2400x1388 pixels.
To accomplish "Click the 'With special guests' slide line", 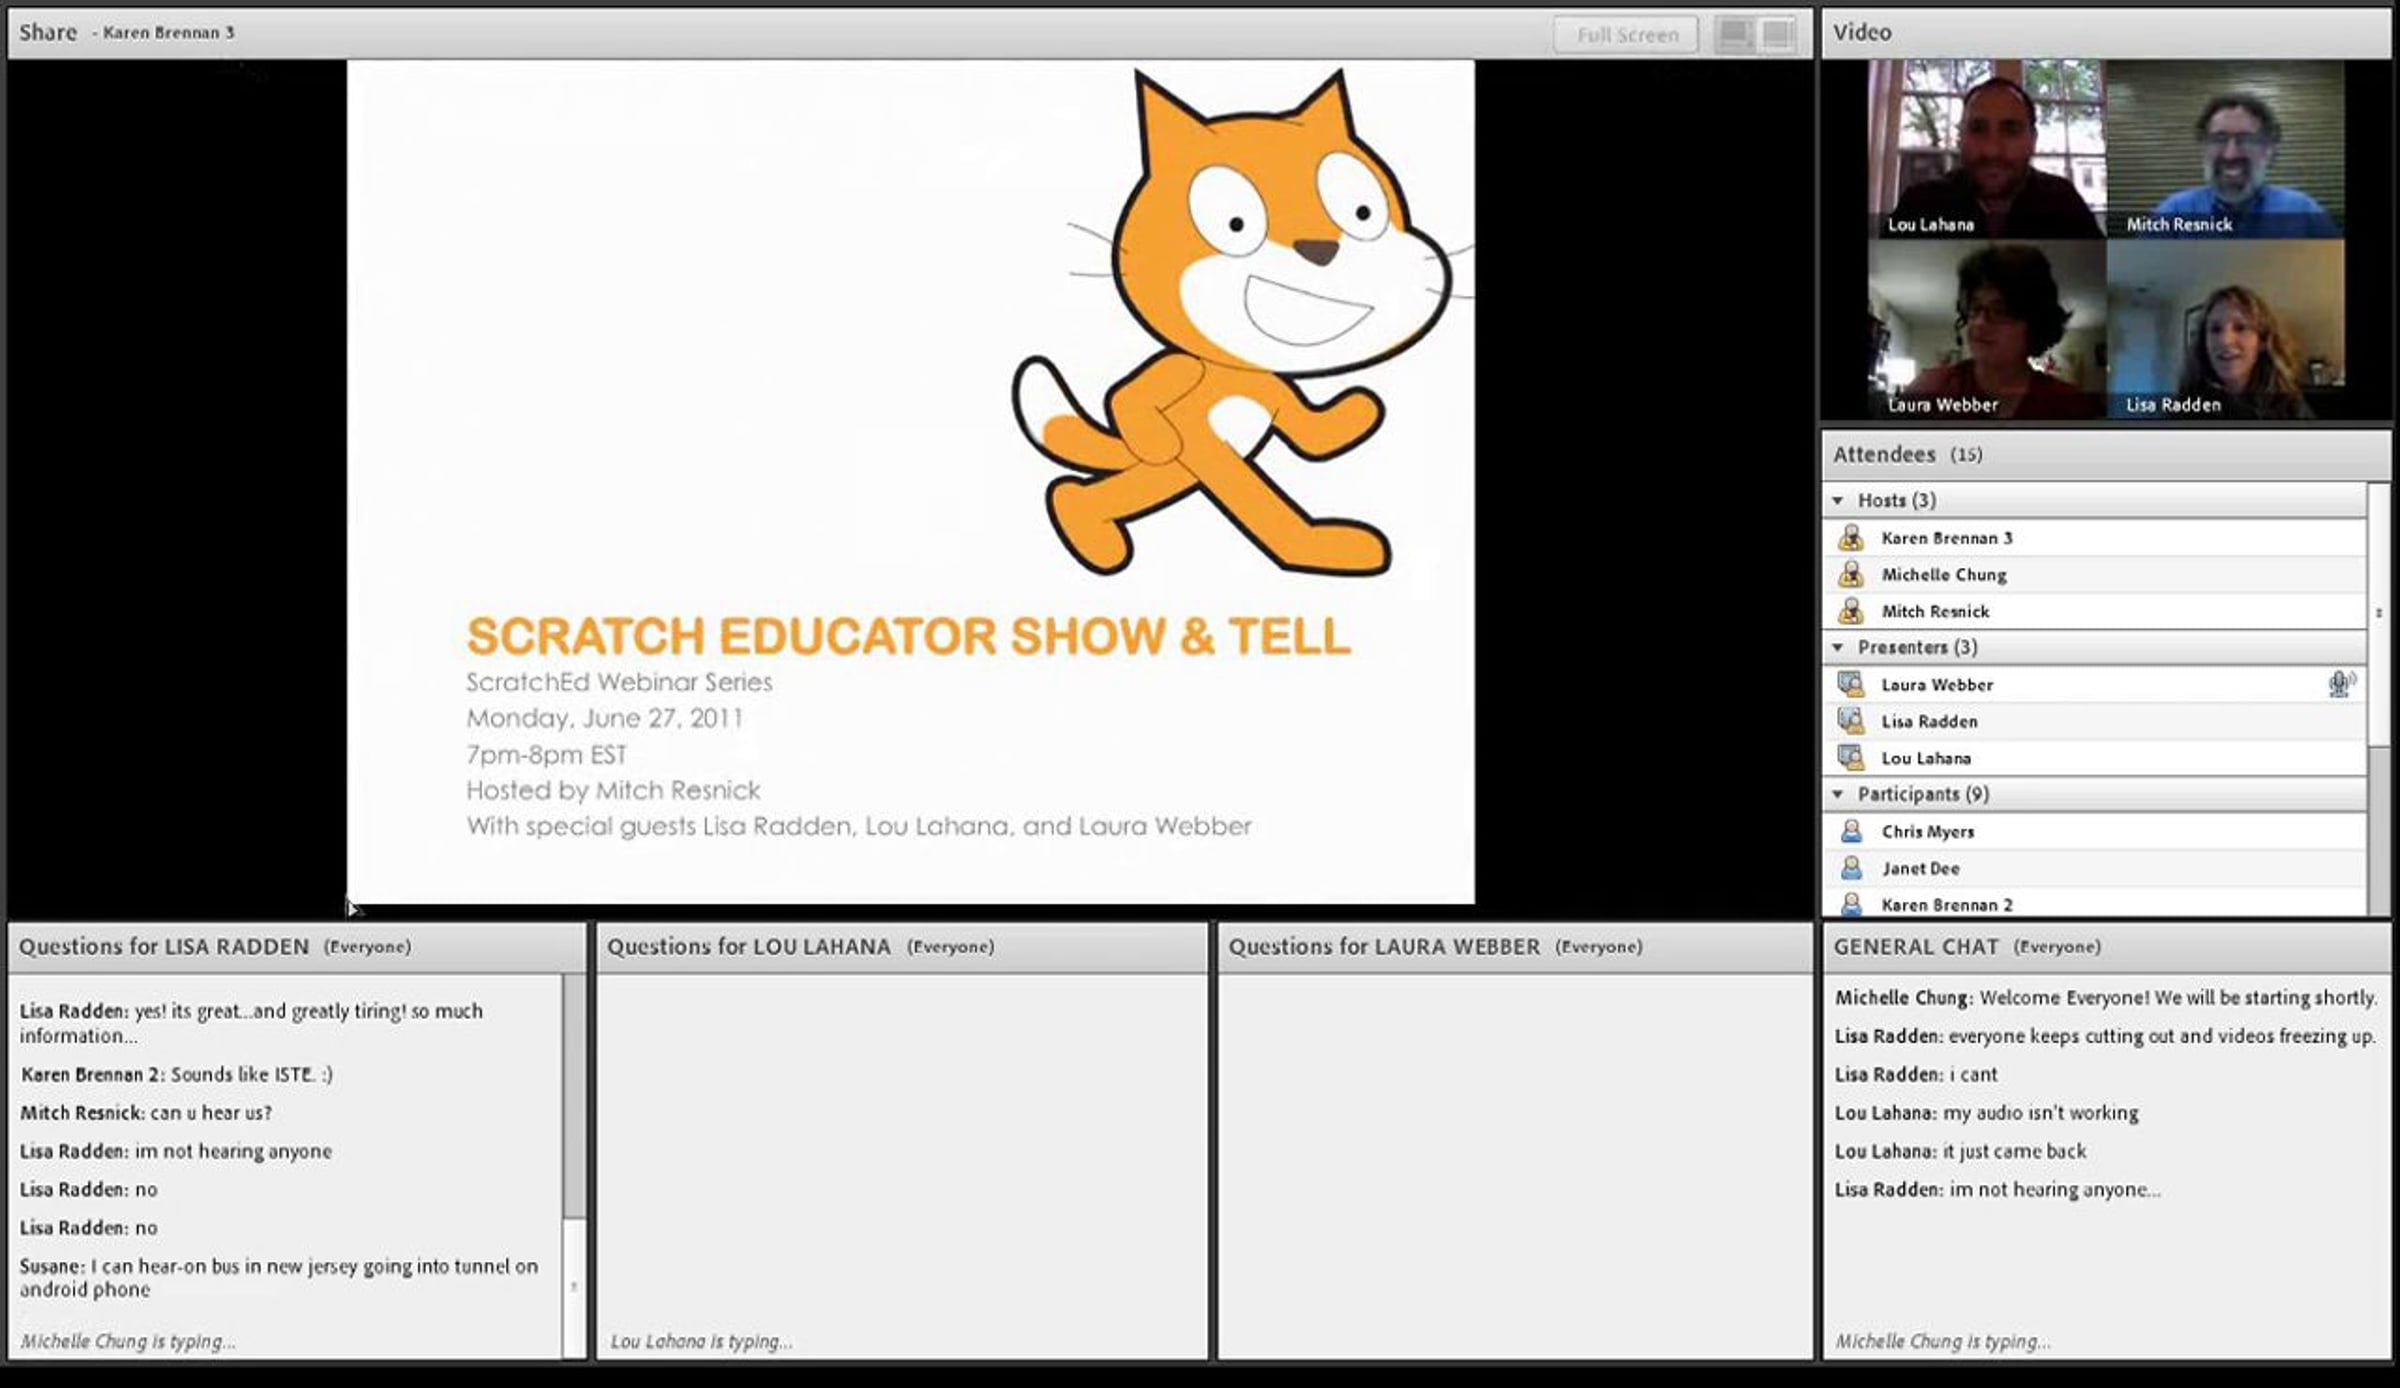I will [858, 826].
